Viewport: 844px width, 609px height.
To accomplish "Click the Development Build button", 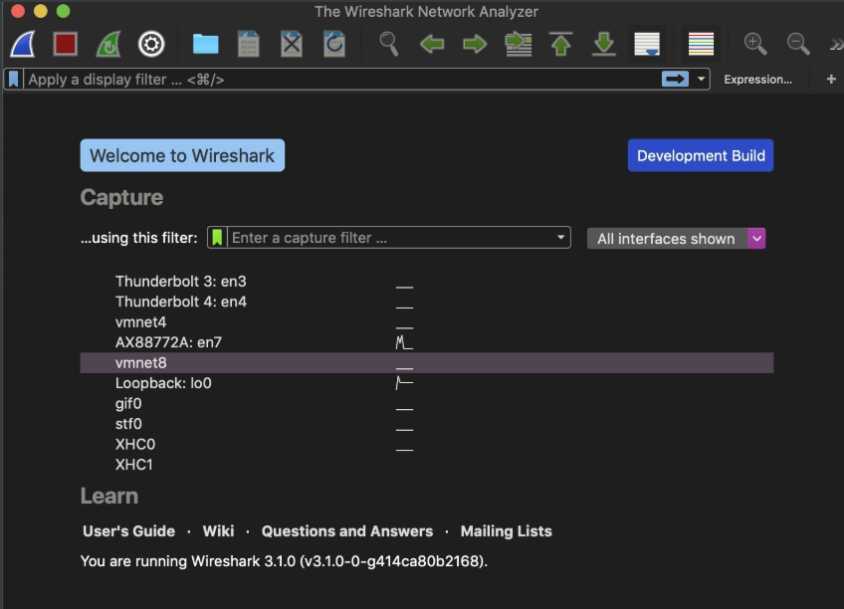I will pos(700,156).
